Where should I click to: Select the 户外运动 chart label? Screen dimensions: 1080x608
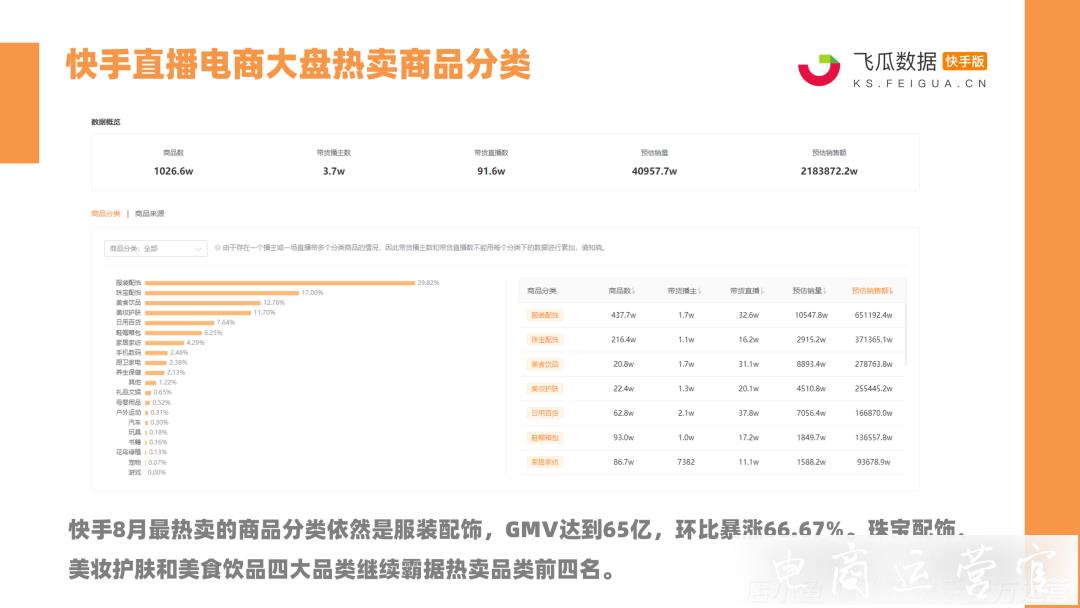coord(128,412)
